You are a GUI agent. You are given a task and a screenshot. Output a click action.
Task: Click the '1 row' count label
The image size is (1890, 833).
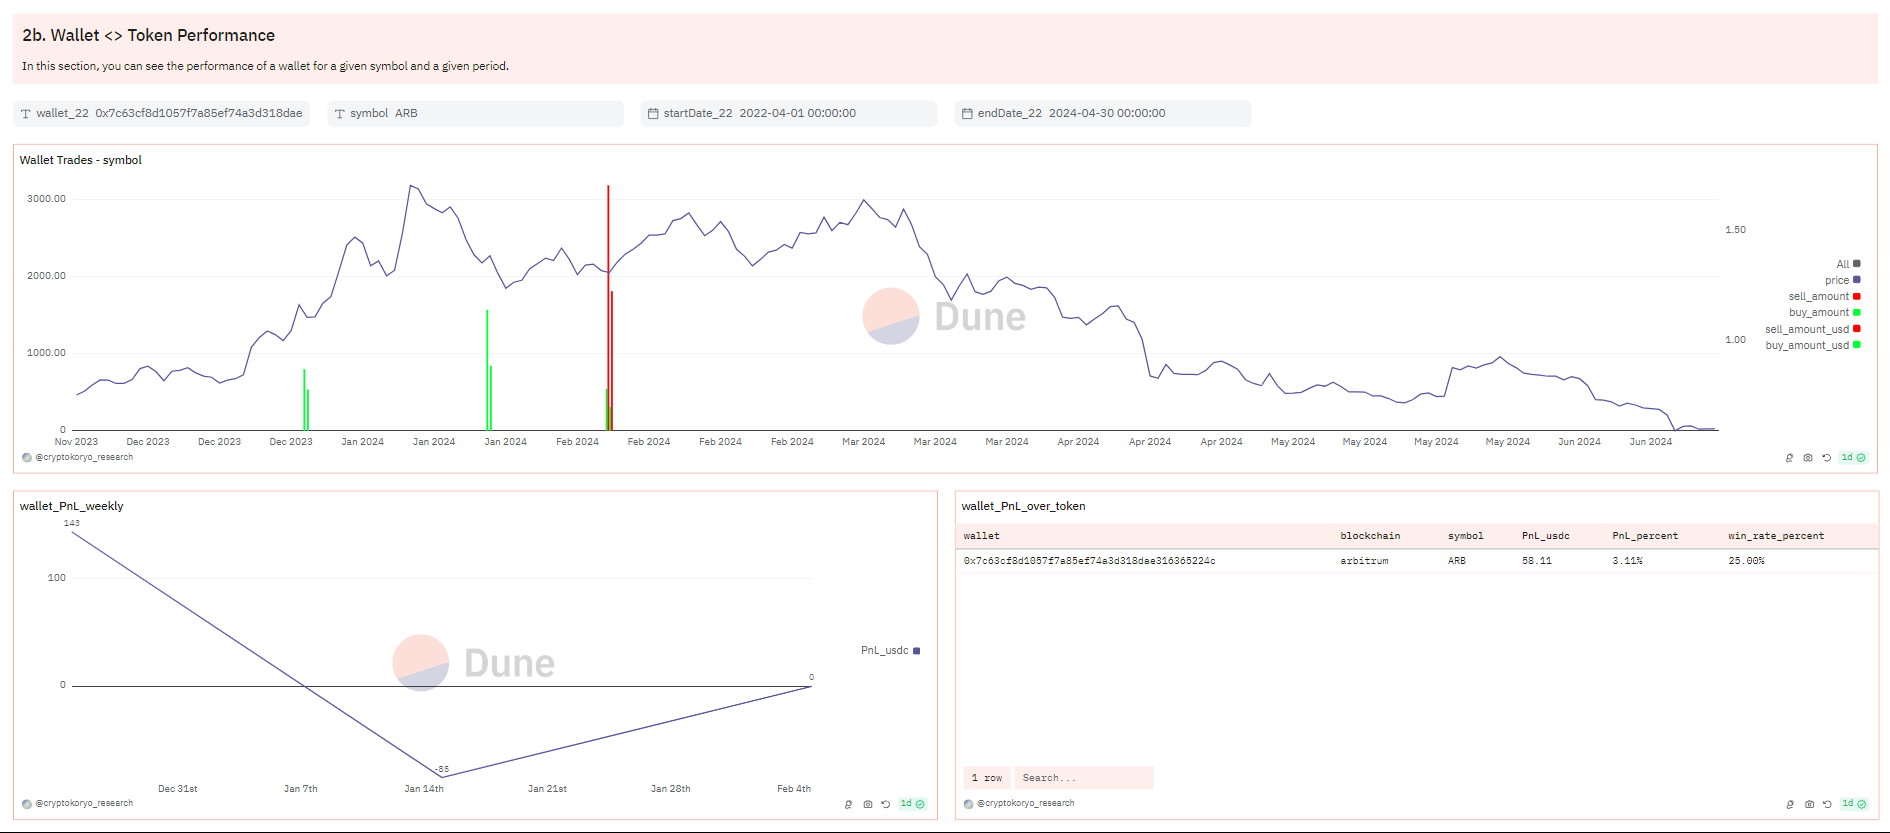987,778
